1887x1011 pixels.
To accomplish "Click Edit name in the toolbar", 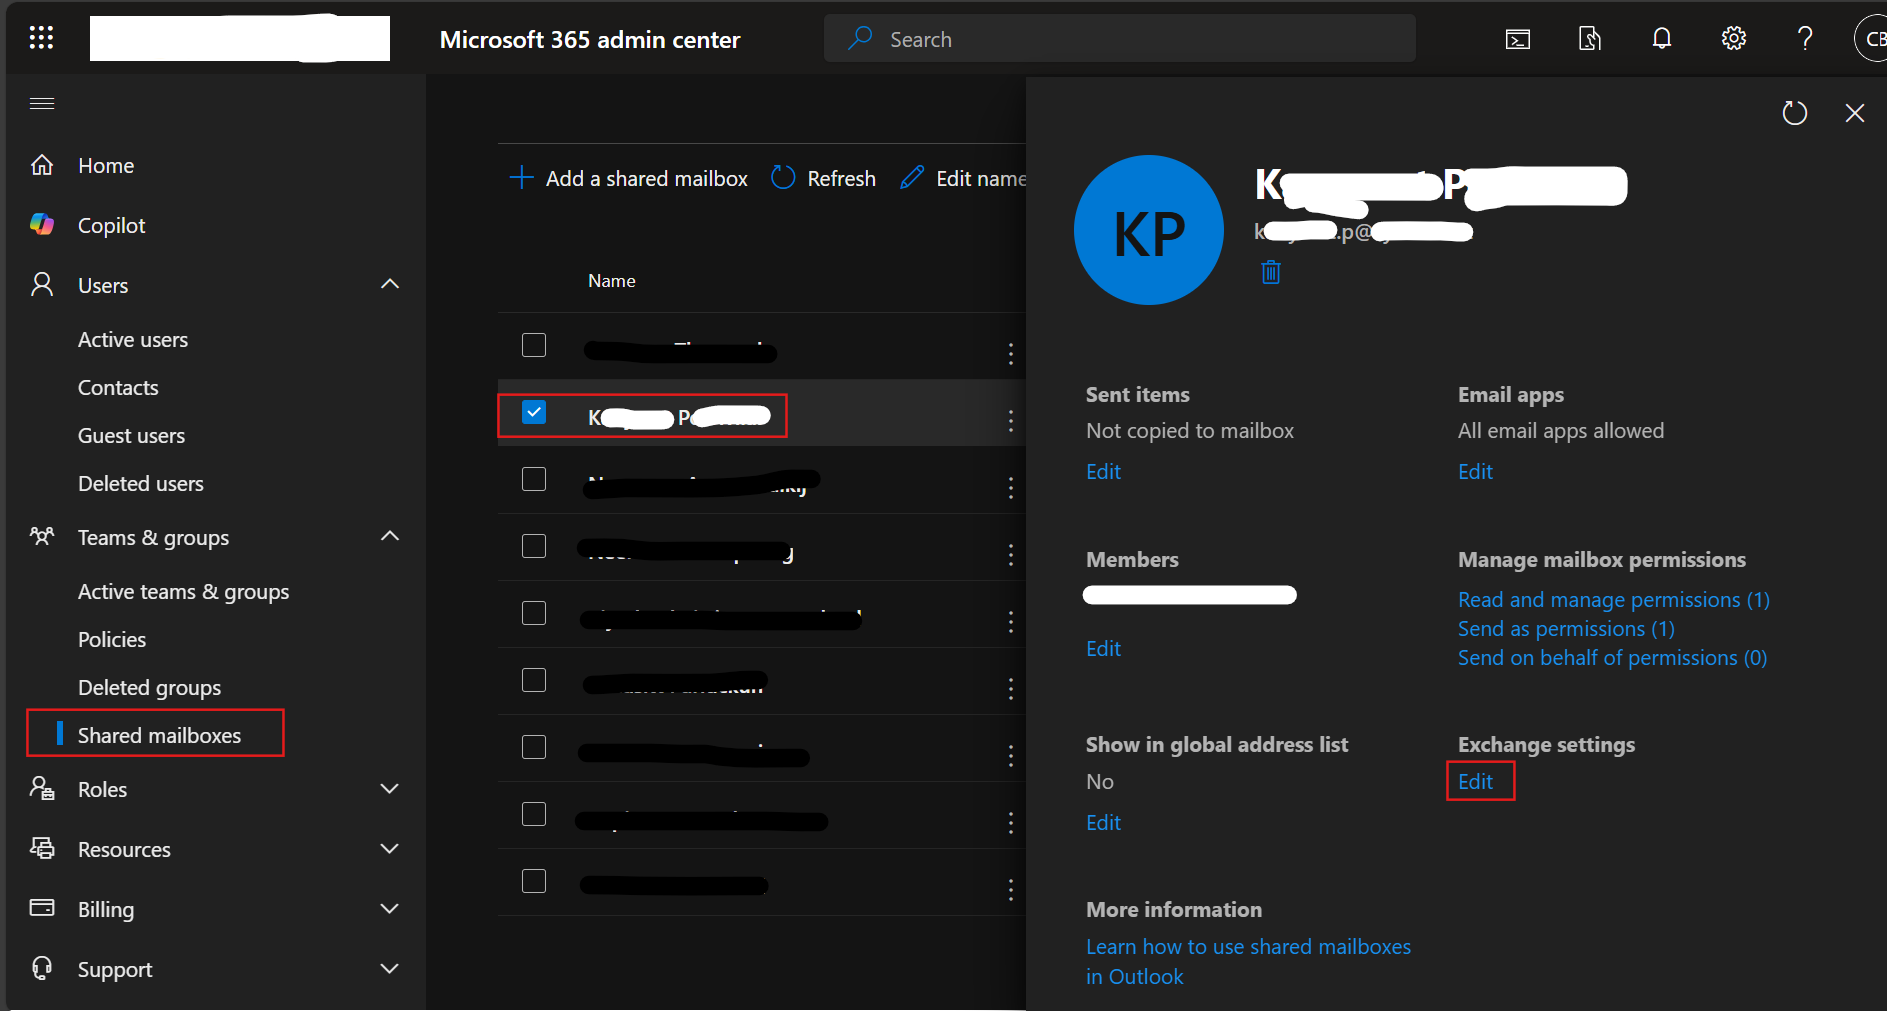I will coord(963,178).
